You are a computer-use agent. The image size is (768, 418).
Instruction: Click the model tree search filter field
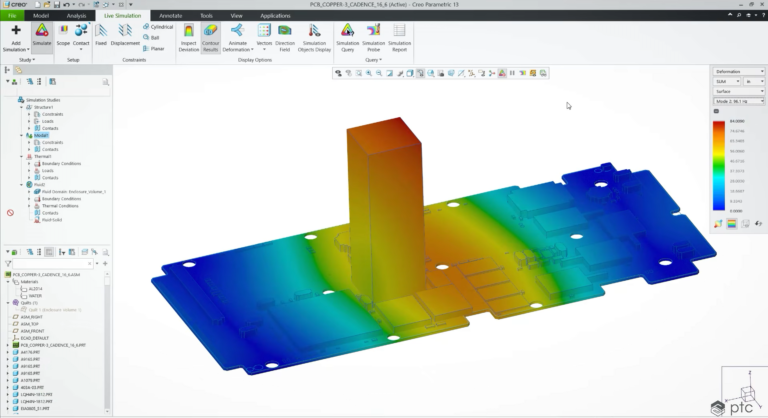coord(53,264)
